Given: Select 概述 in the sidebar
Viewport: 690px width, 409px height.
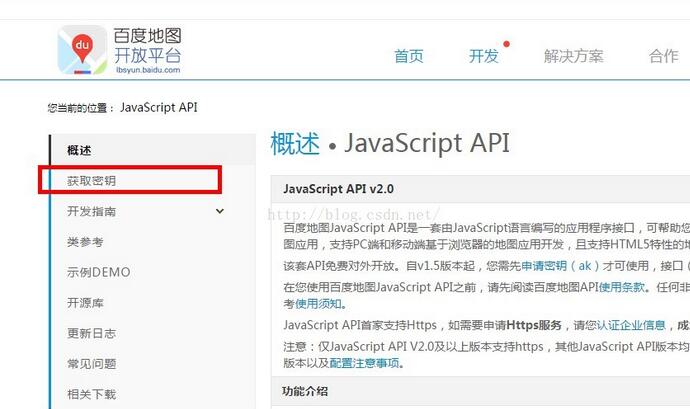Looking at the screenshot, I should (79, 150).
